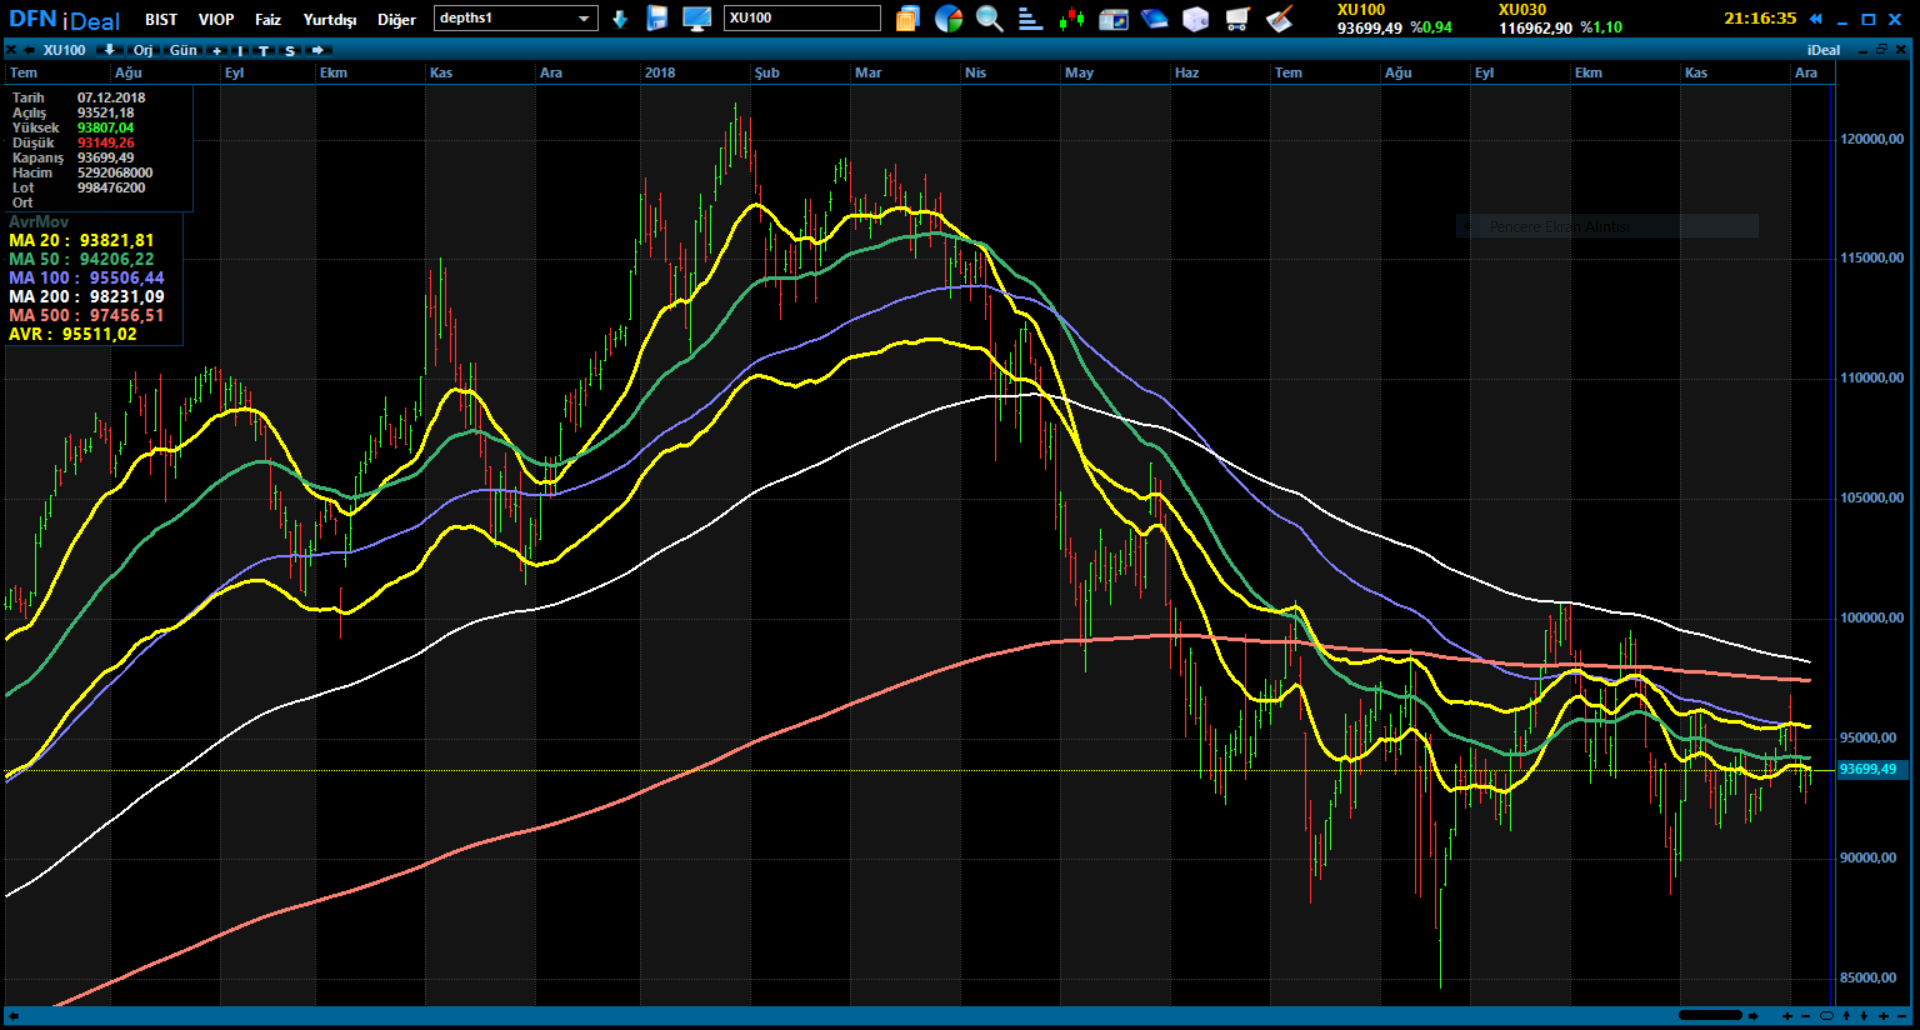Viewport: 1920px width, 1030px height.
Task: Click the last plus button at bottom right
Action: (1883, 1016)
